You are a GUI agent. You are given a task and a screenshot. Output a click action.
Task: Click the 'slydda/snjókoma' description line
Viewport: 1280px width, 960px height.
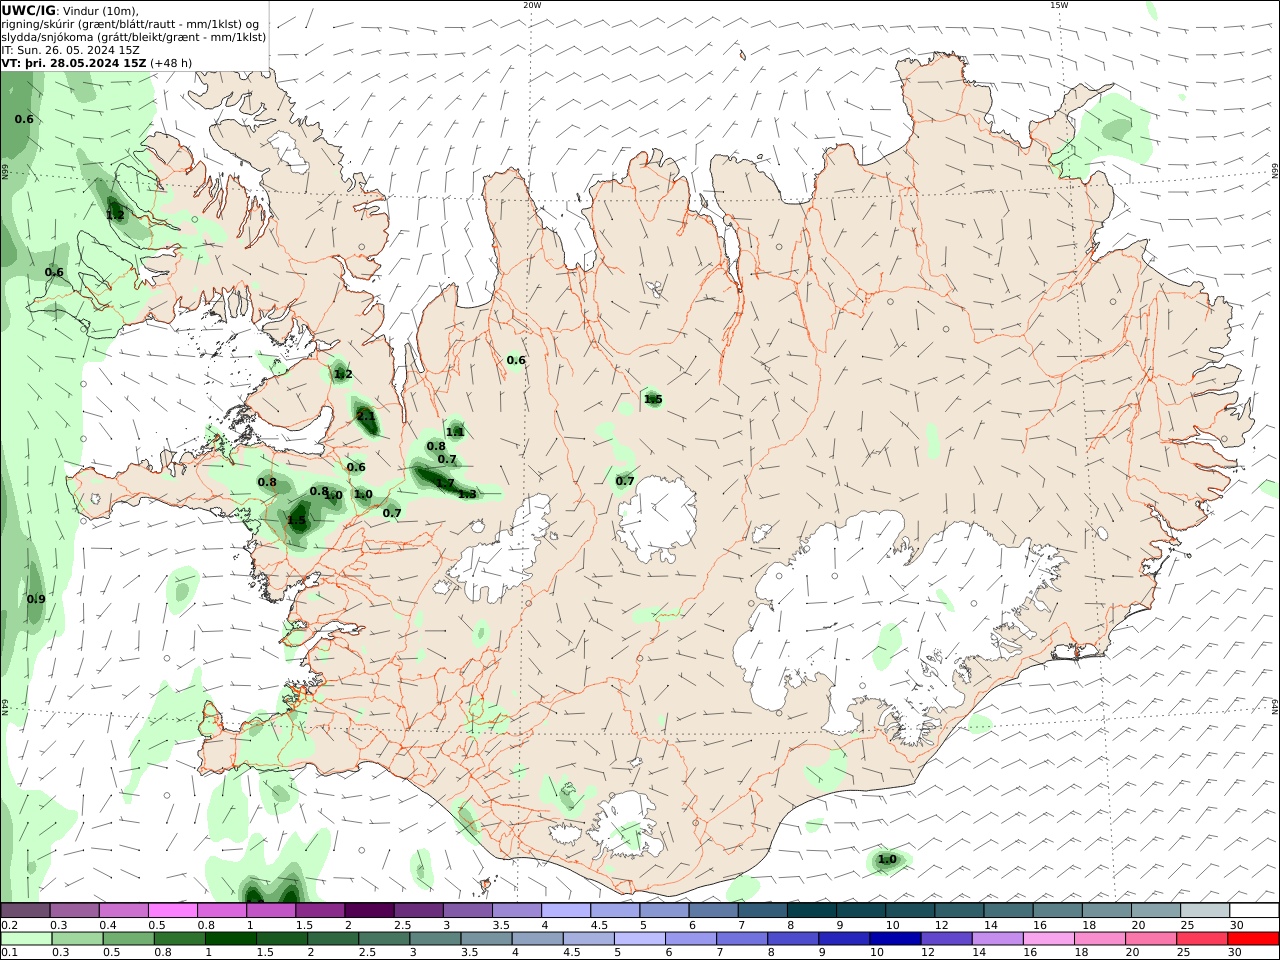134,37
